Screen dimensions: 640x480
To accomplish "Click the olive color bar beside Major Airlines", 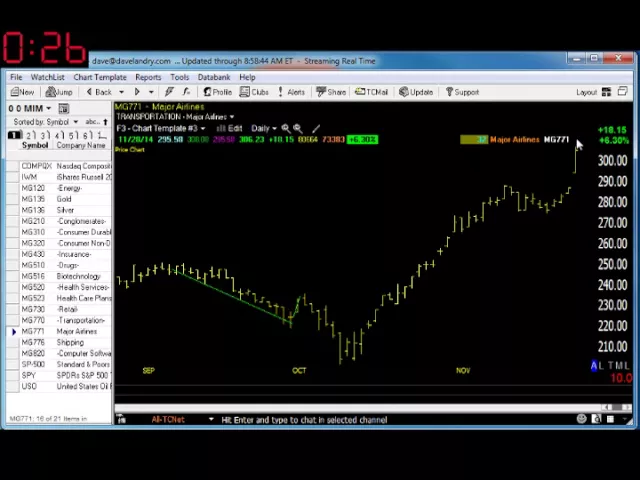I will [x=474, y=140].
